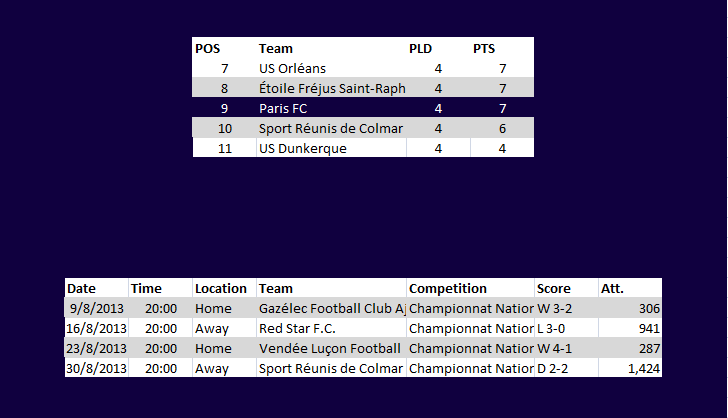
Task: Select the Vendée Luçon Football cell
Action: point(332,348)
